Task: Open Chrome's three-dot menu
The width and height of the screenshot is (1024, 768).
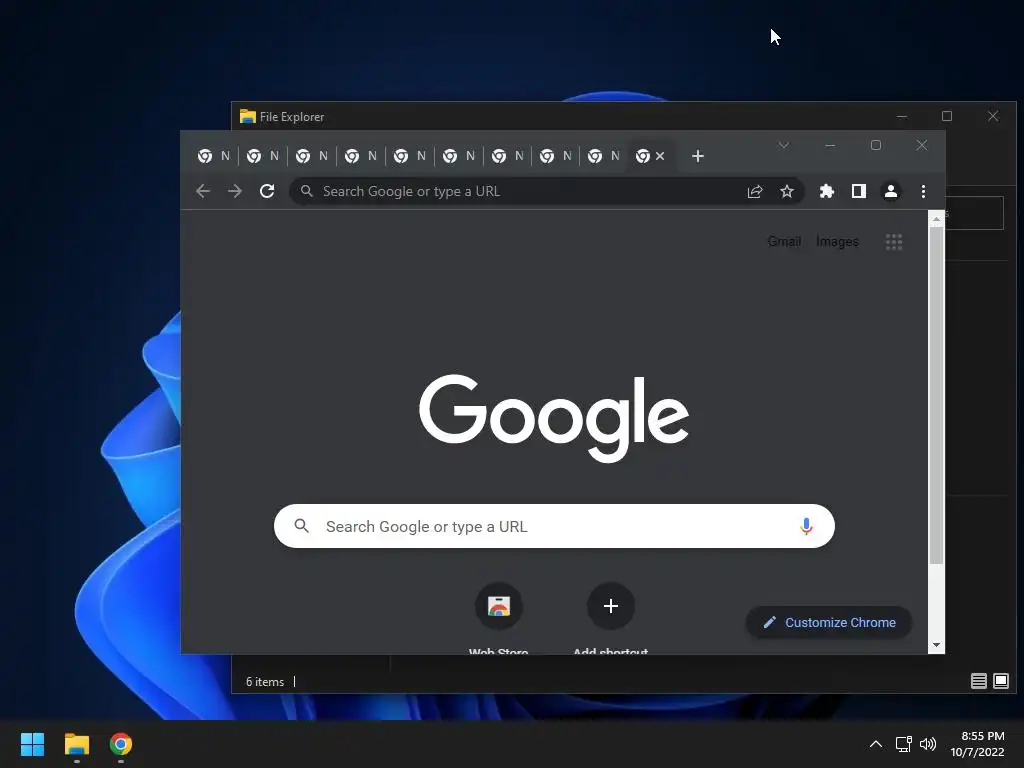Action: [923, 191]
